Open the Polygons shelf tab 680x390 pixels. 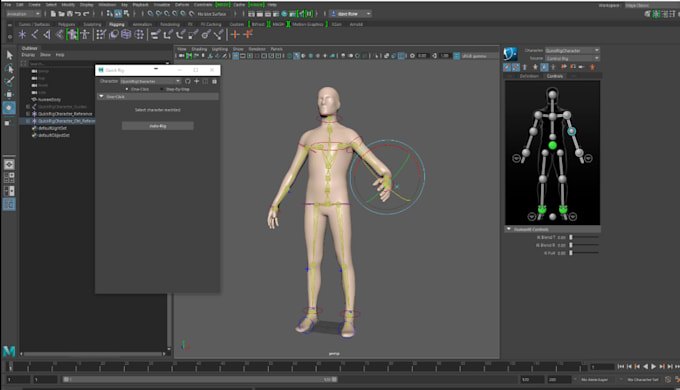coord(66,24)
